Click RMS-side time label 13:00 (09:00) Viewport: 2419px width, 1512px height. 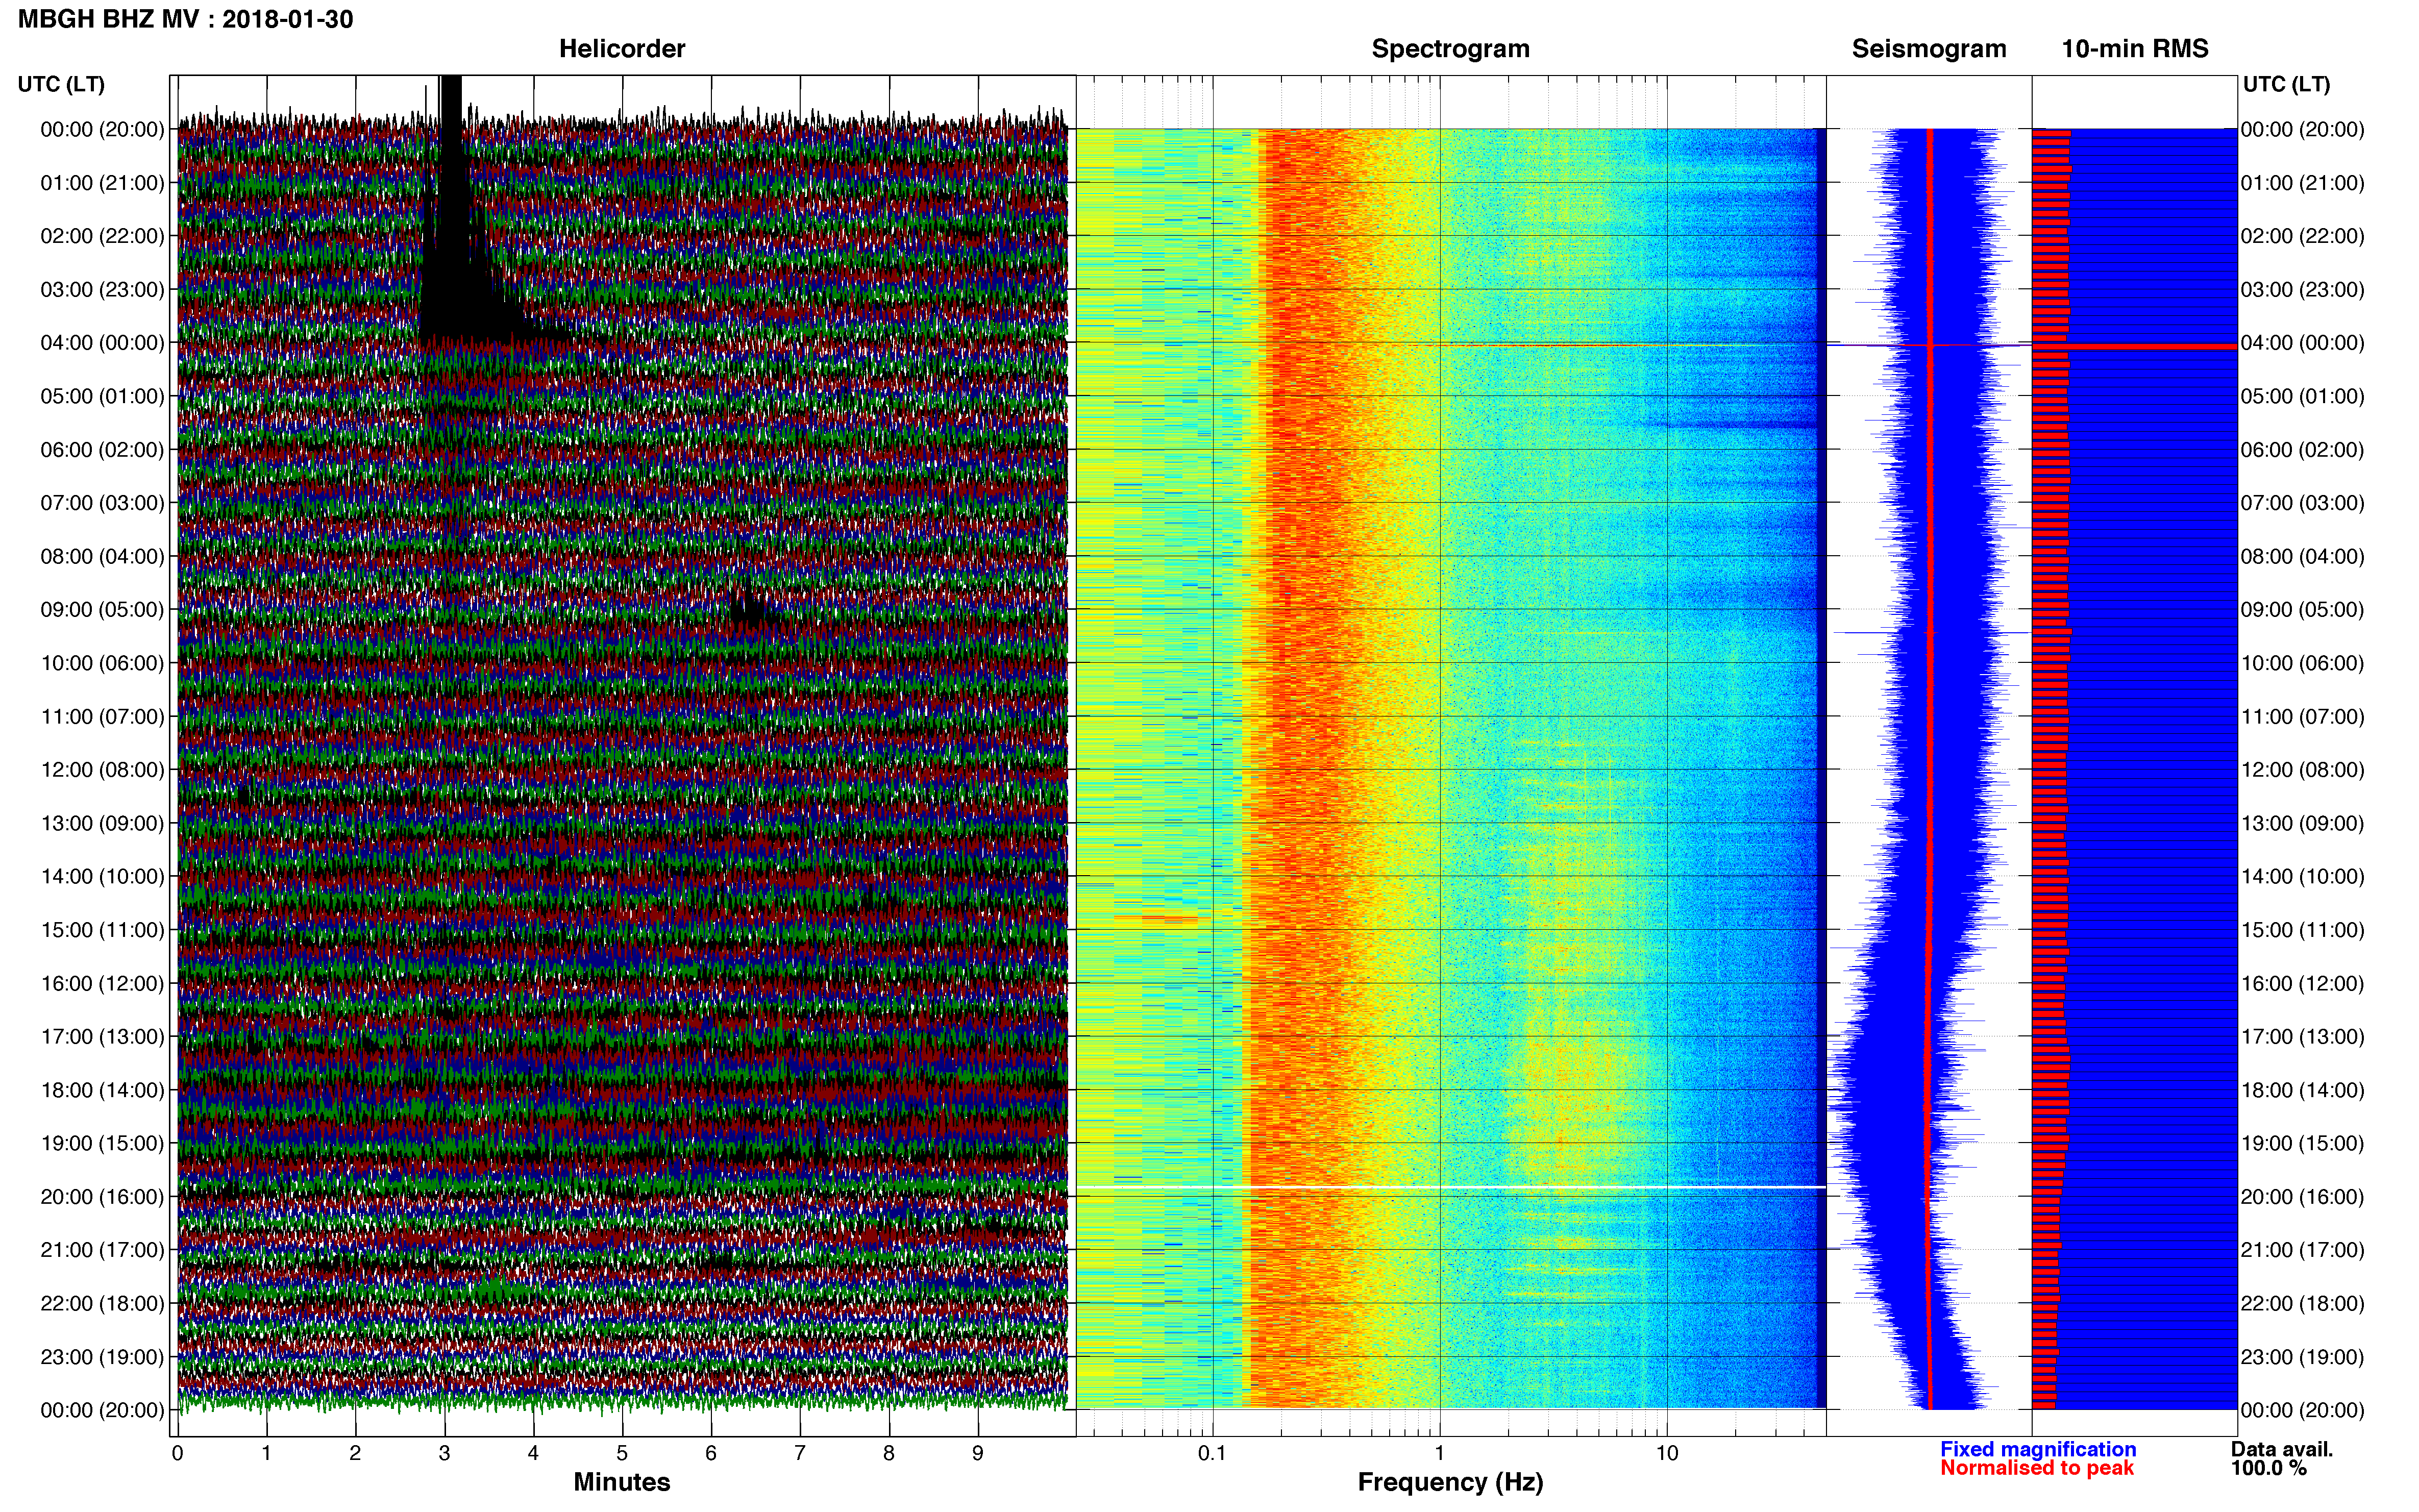[2302, 823]
